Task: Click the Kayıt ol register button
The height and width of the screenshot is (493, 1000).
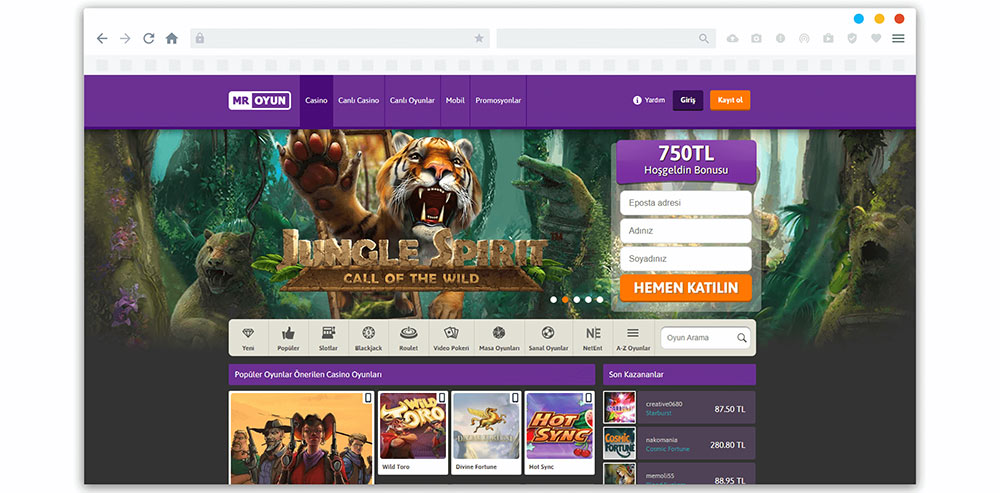Action: click(x=730, y=100)
